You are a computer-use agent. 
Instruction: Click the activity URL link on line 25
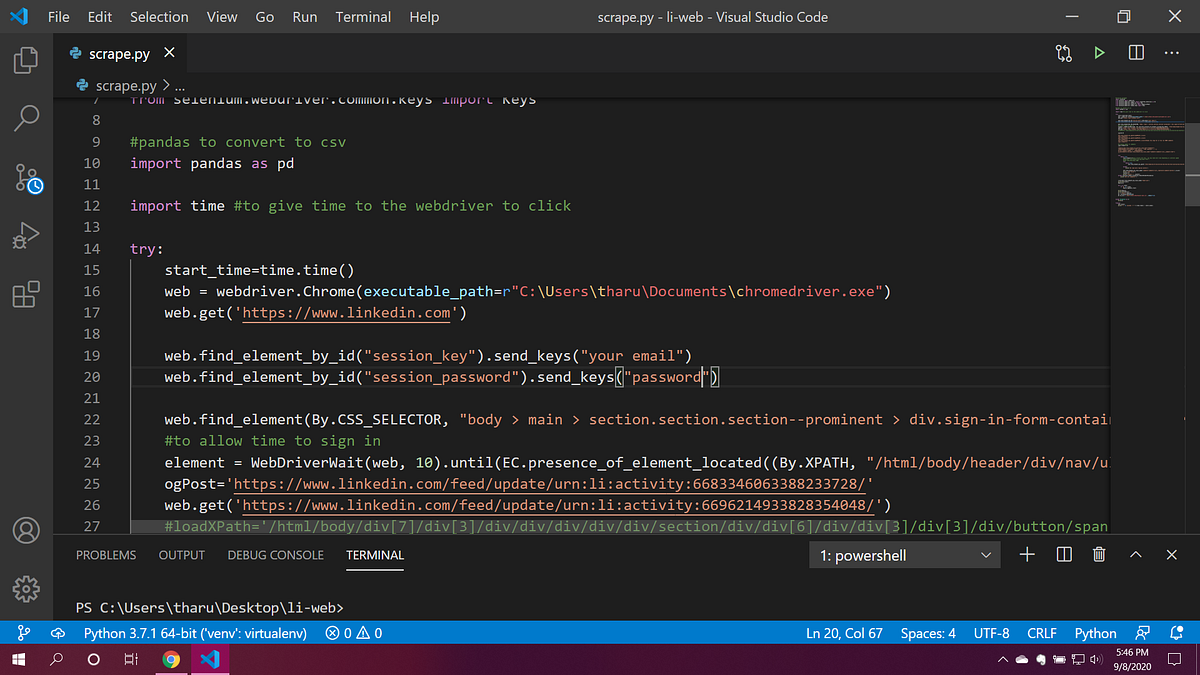[x=552, y=483]
